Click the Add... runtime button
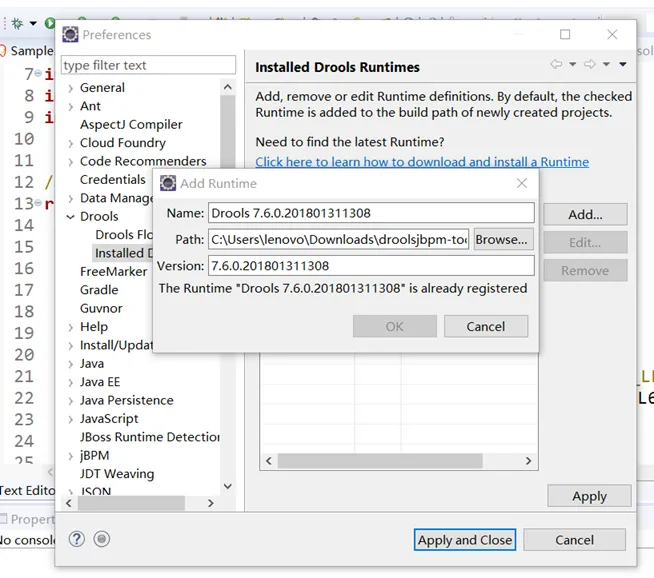The image size is (654, 578). coord(585,214)
